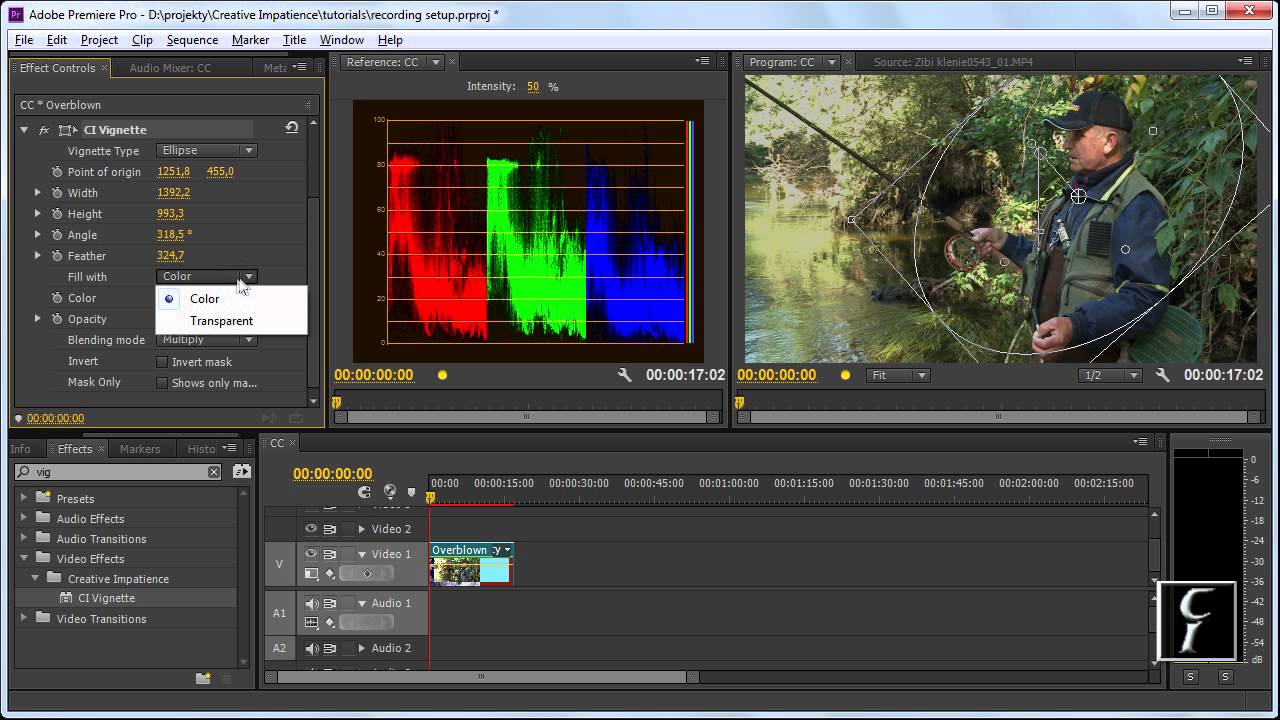Open the Sequence menu
This screenshot has width=1280, height=720.
(x=192, y=40)
